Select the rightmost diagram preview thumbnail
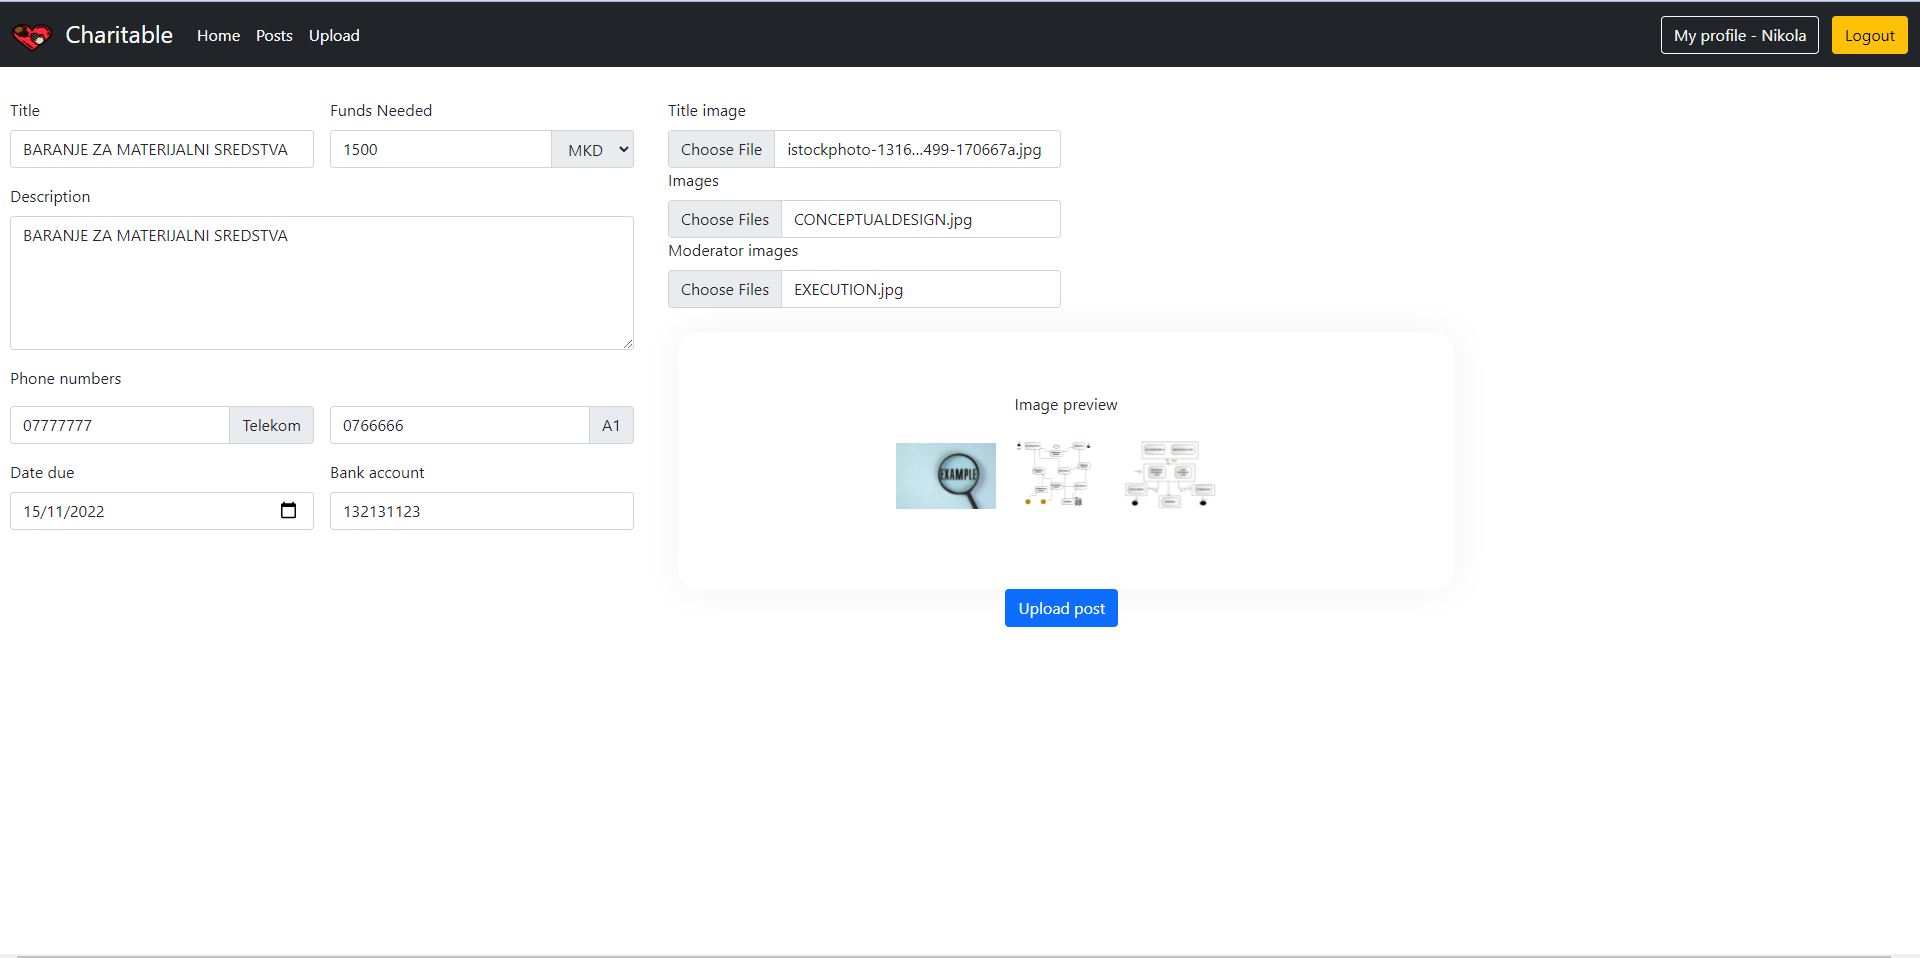This screenshot has height=958, width=1920. point(1169,474)
